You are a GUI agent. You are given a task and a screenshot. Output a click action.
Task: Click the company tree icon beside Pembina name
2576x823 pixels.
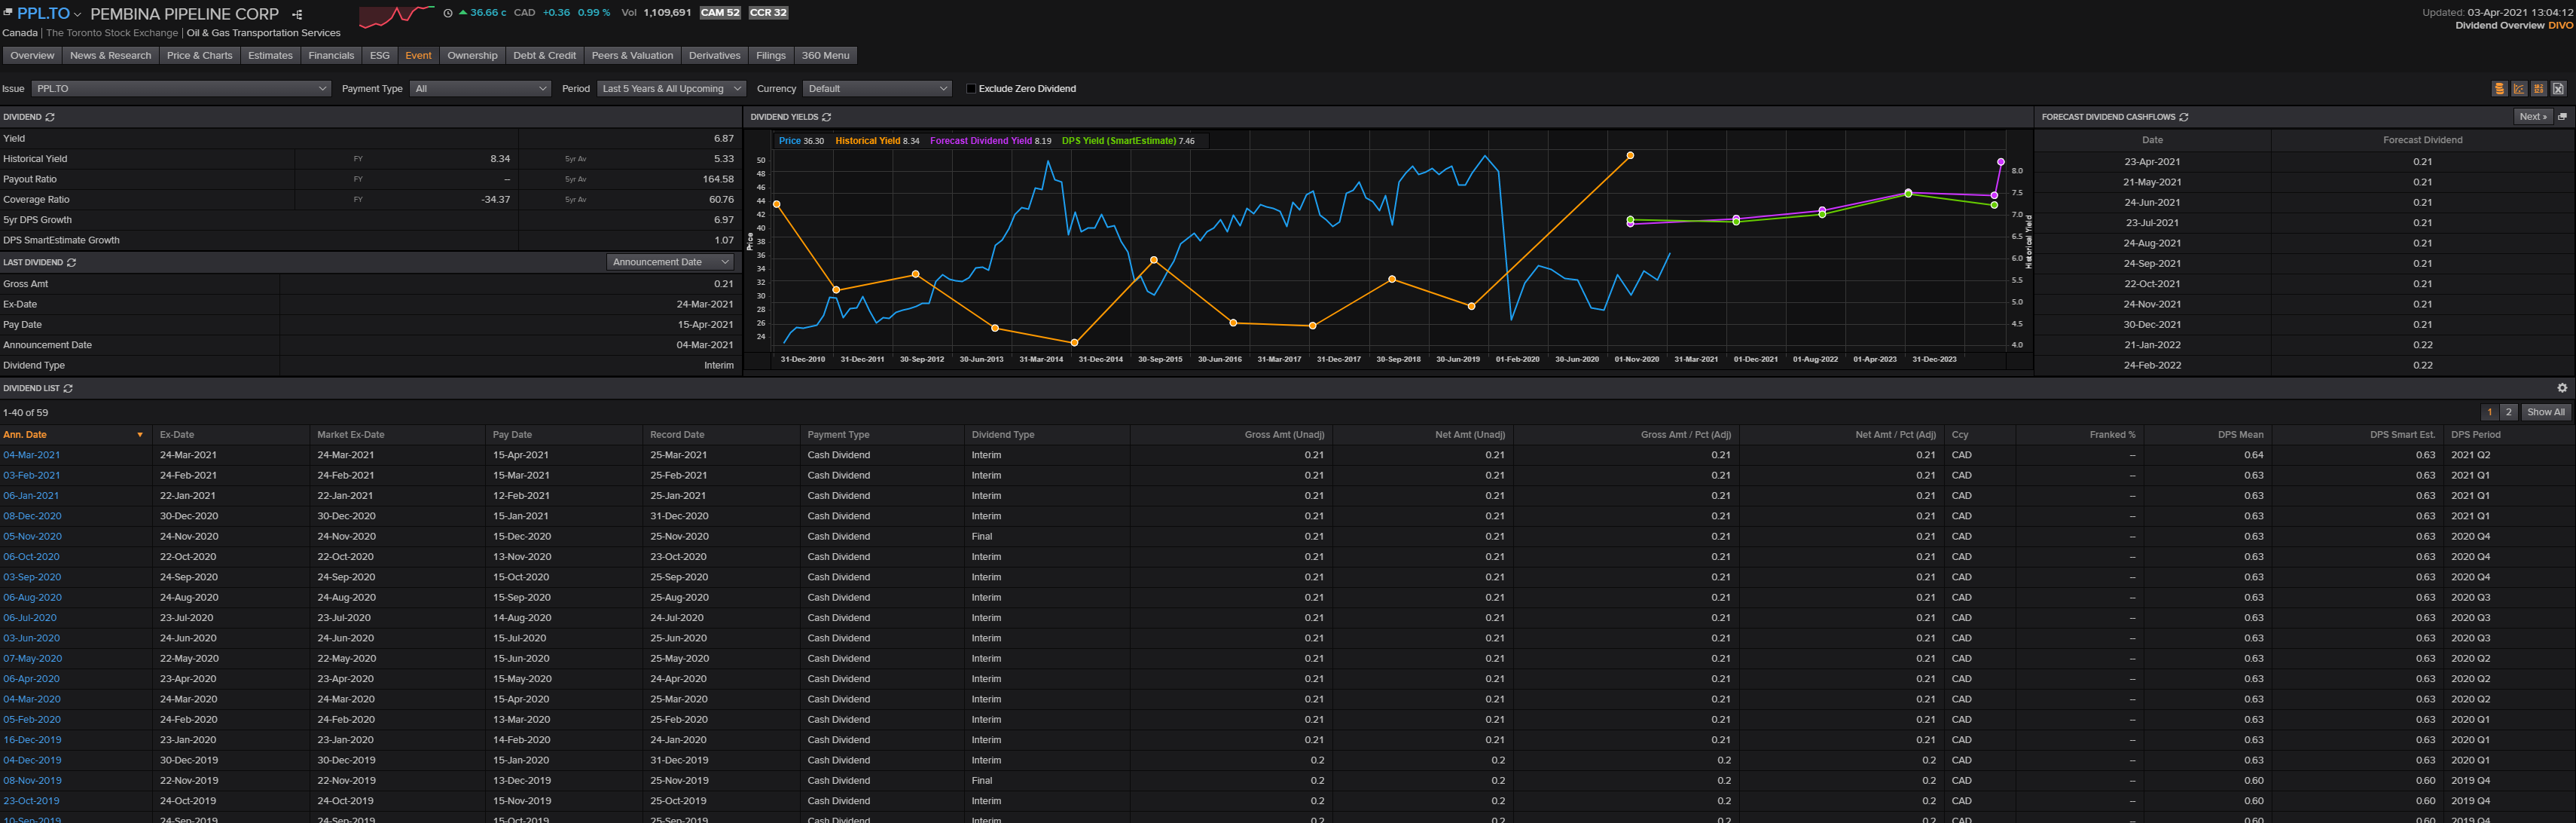pyautogui.click(x=297, y=14)
